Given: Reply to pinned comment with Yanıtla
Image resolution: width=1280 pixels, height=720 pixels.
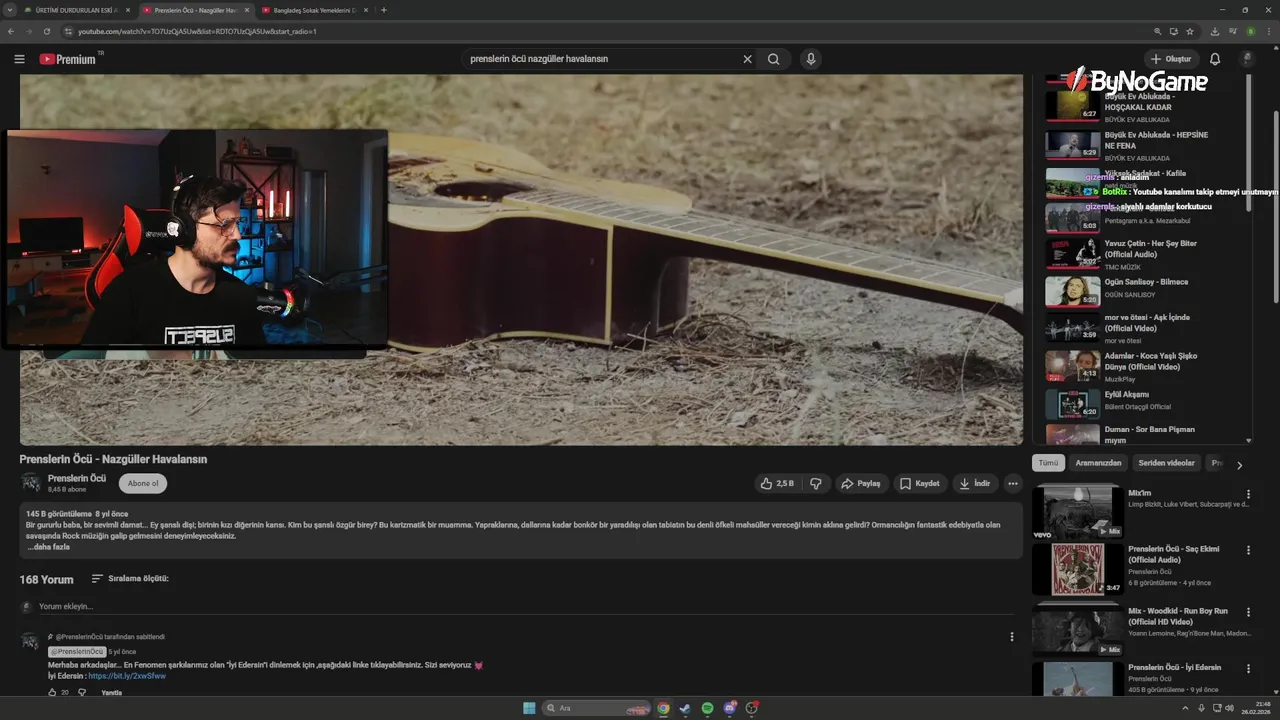Looking at the screenshot, I should [111, 692].
